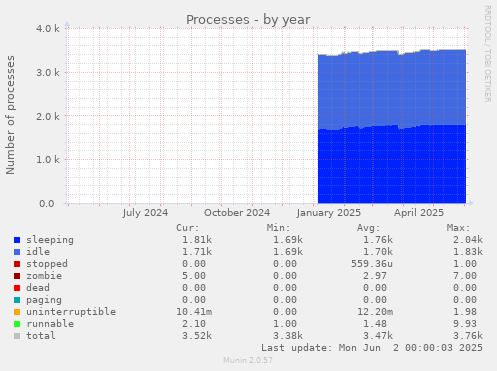This screenshot has height=371, width=497.
Task: Click the 'Last update' timestamp line
Action: tap(372, 348)
